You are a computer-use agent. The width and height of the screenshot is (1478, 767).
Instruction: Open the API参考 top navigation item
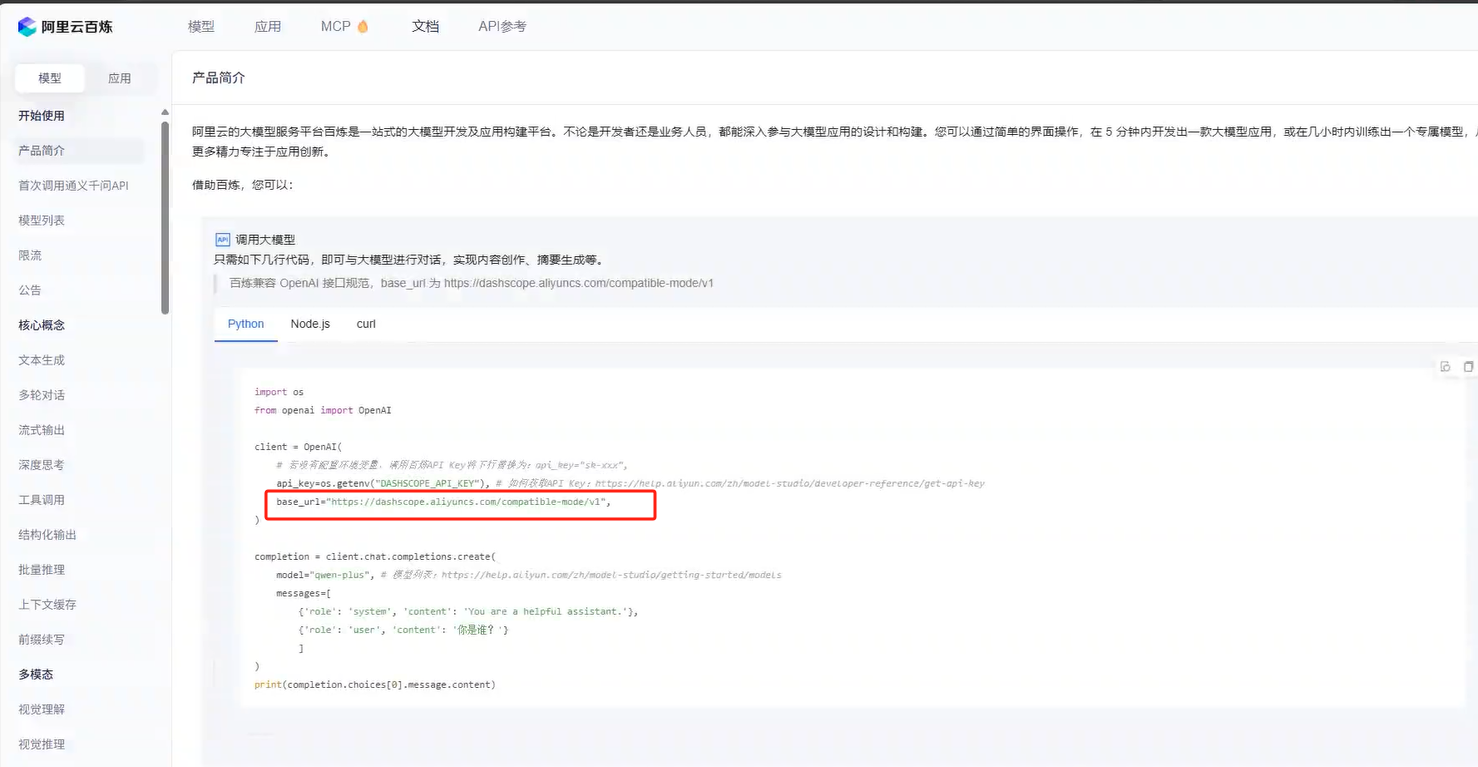point(502,27)
